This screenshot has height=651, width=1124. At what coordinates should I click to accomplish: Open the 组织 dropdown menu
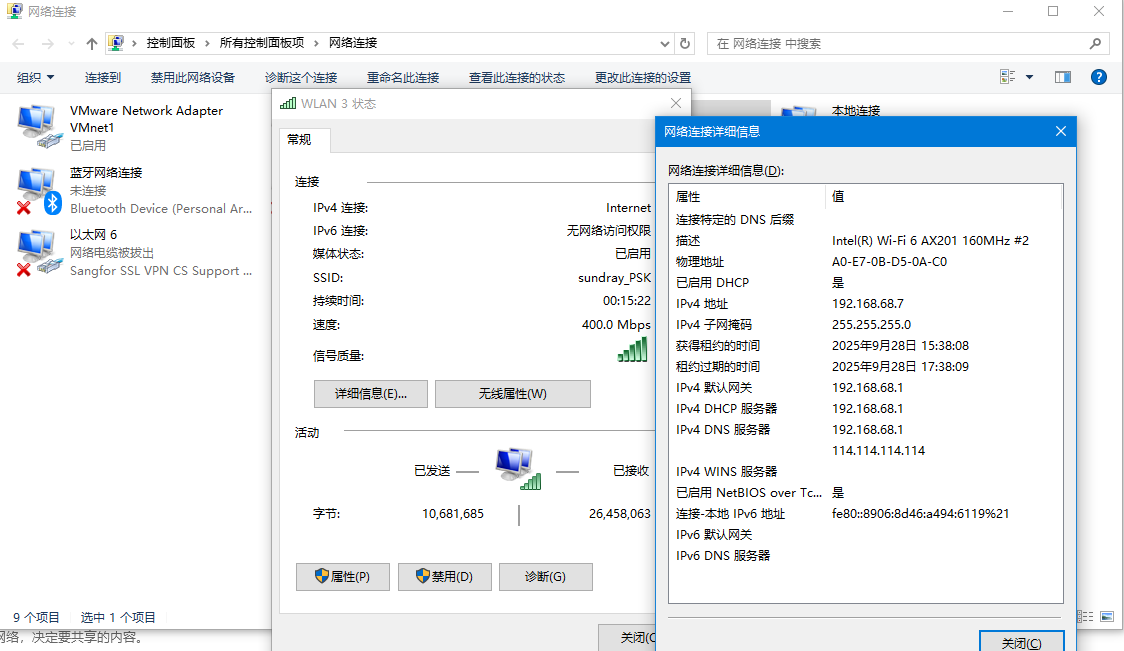36,78
